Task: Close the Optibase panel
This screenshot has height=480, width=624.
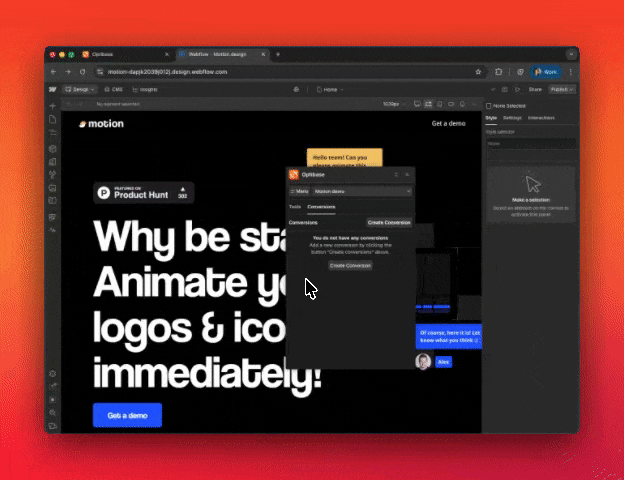Action: click(407, 174)
